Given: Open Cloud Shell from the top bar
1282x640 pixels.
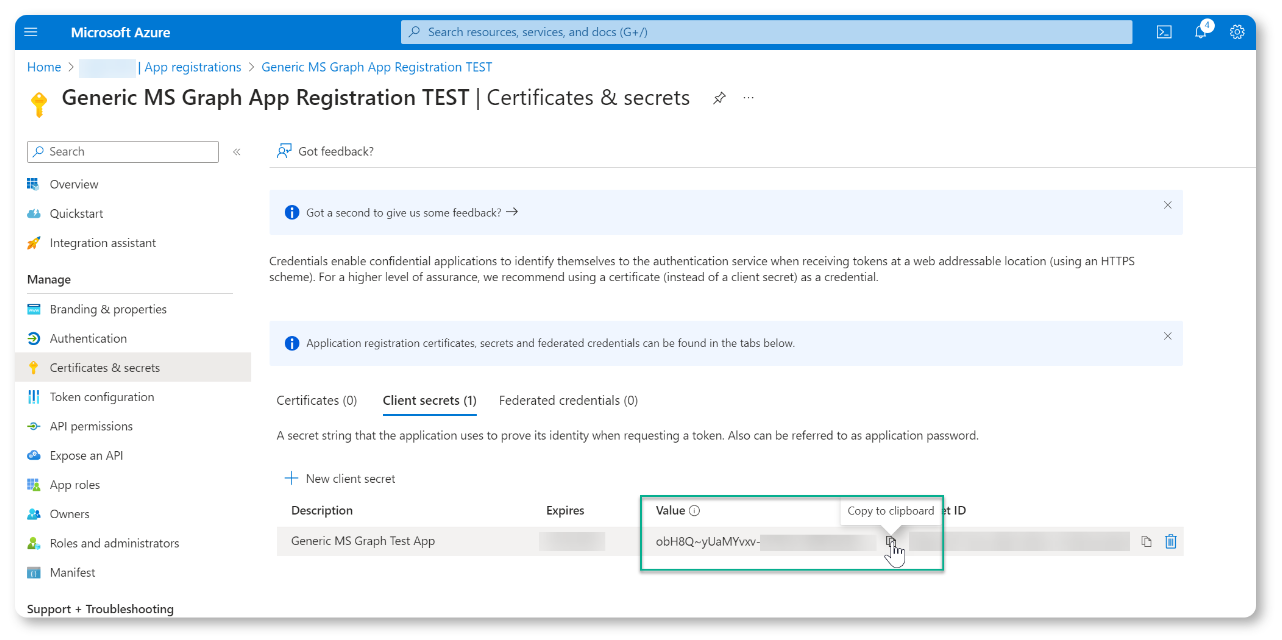Looking at the screenshot, I should click(1164, 32).
